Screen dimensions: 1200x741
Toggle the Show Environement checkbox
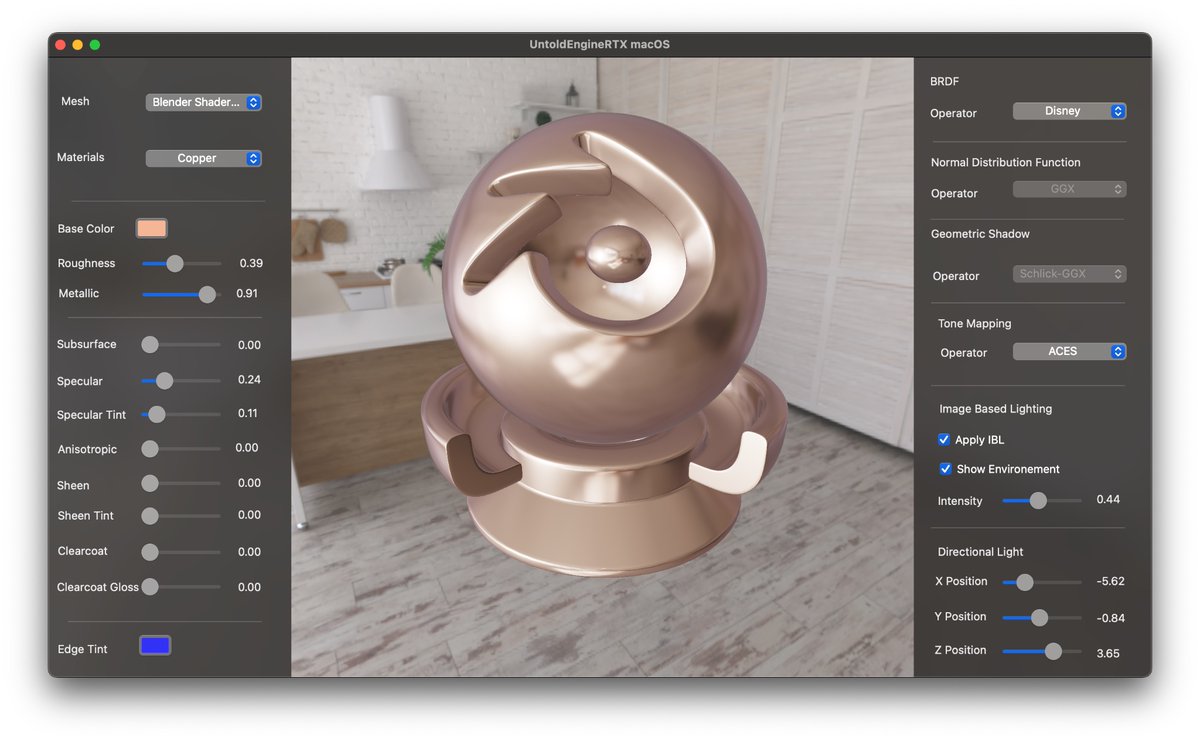click(946, 468)
